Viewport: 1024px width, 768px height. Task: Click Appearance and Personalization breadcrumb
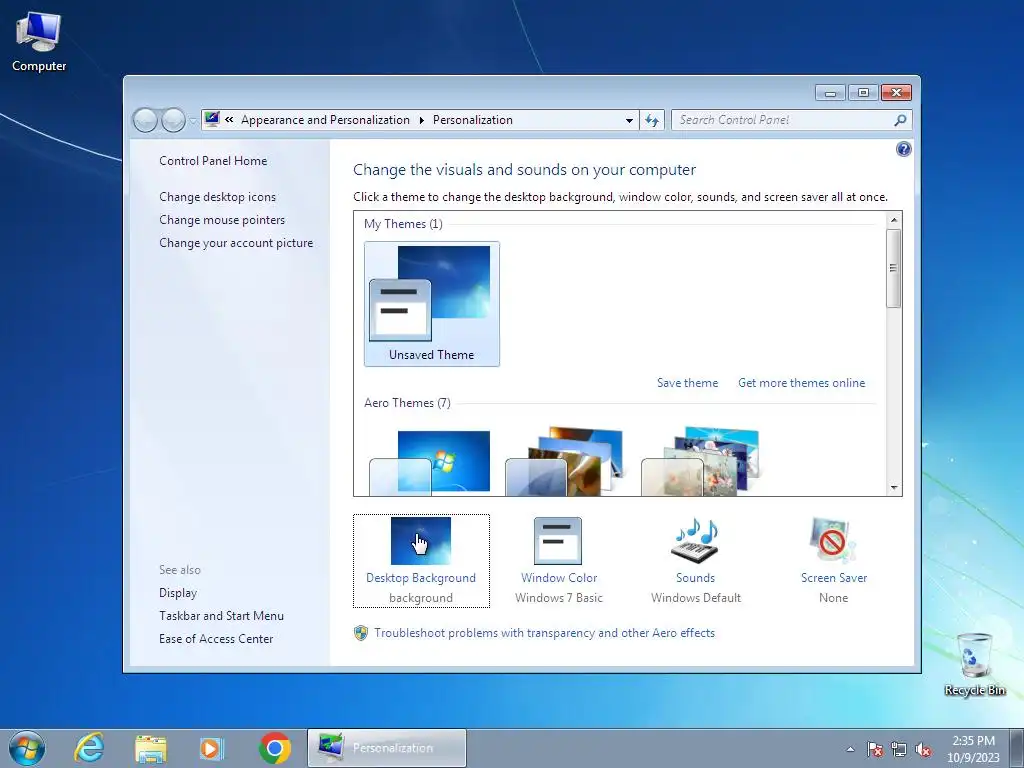coord(325,120)
